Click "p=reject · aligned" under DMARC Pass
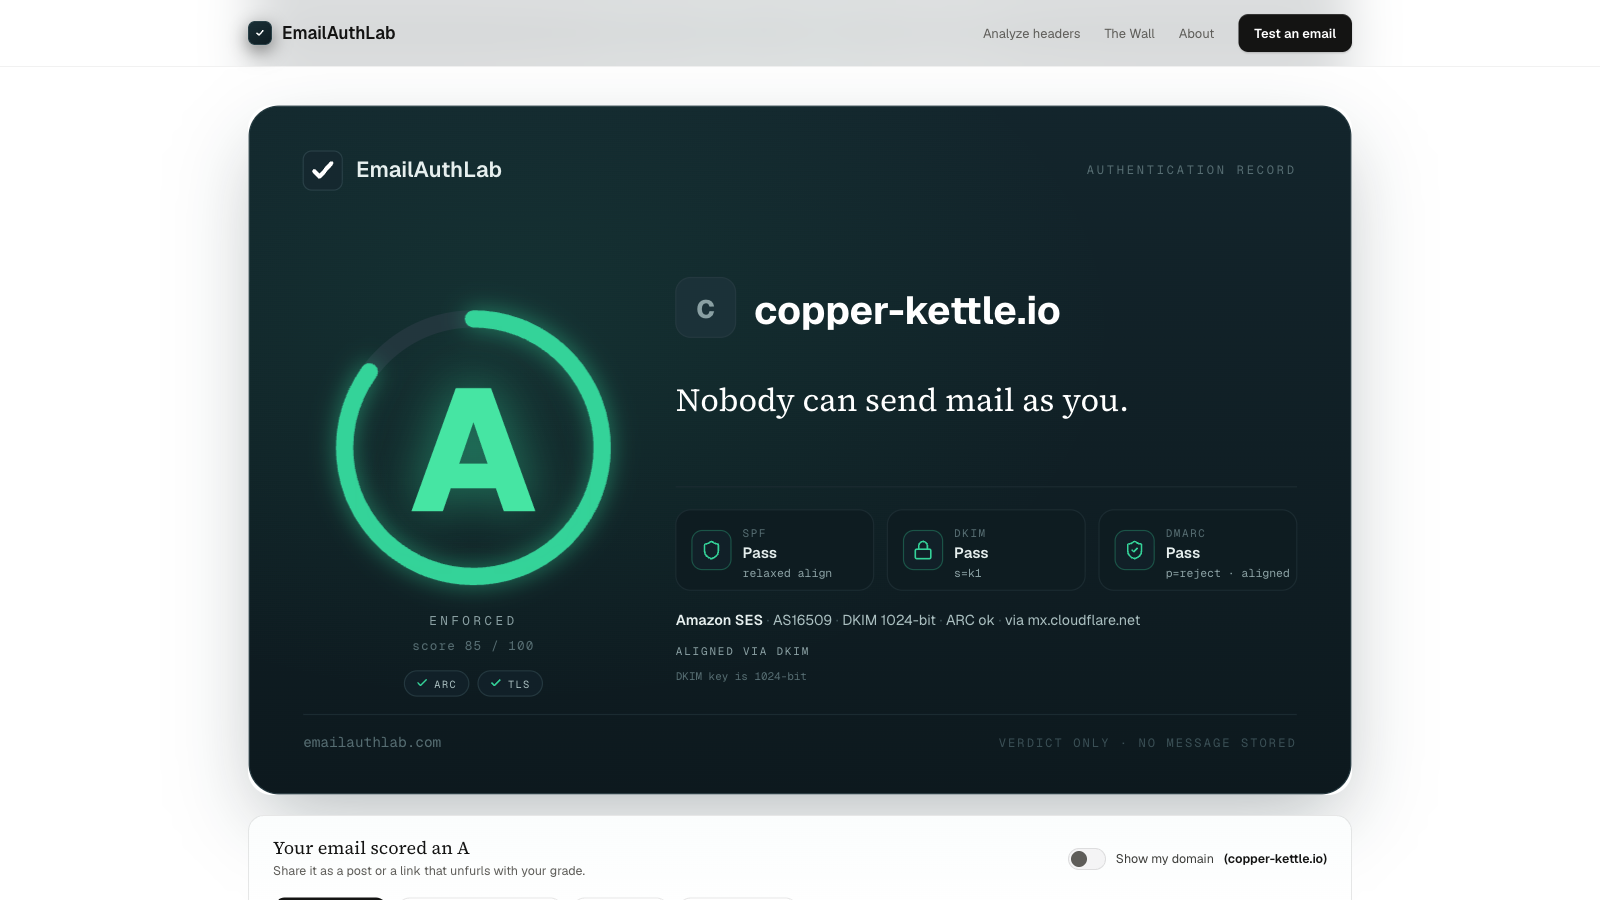This screenshot has height=900, width=1600. [x=1228, y=574]
